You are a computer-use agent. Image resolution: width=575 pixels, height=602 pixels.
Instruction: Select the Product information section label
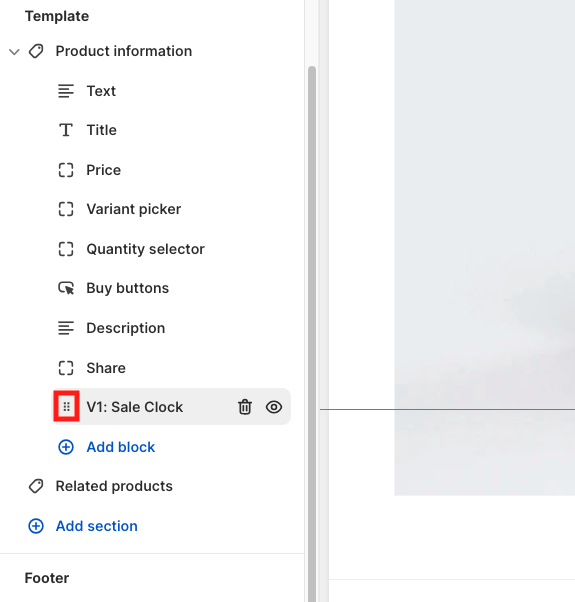click(x=124, y=51)
